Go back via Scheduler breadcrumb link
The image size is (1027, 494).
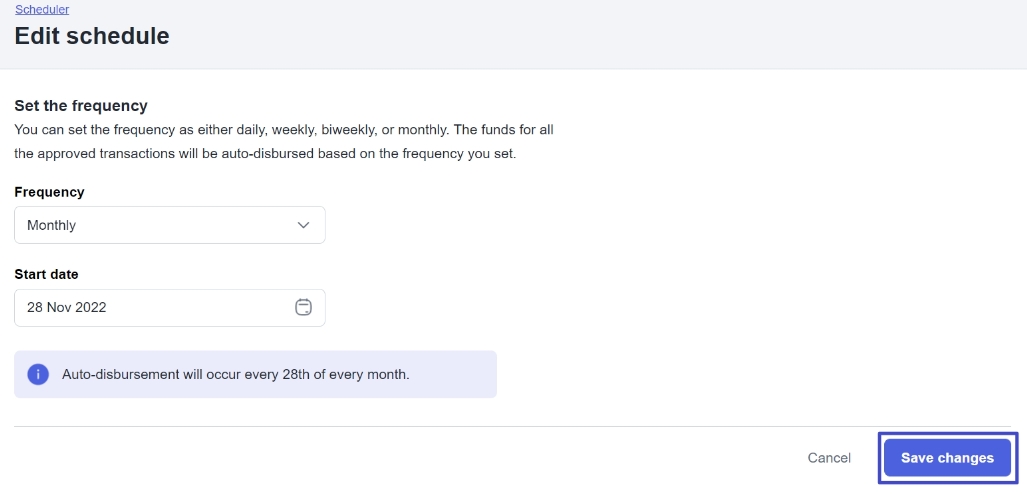point(42,9)
